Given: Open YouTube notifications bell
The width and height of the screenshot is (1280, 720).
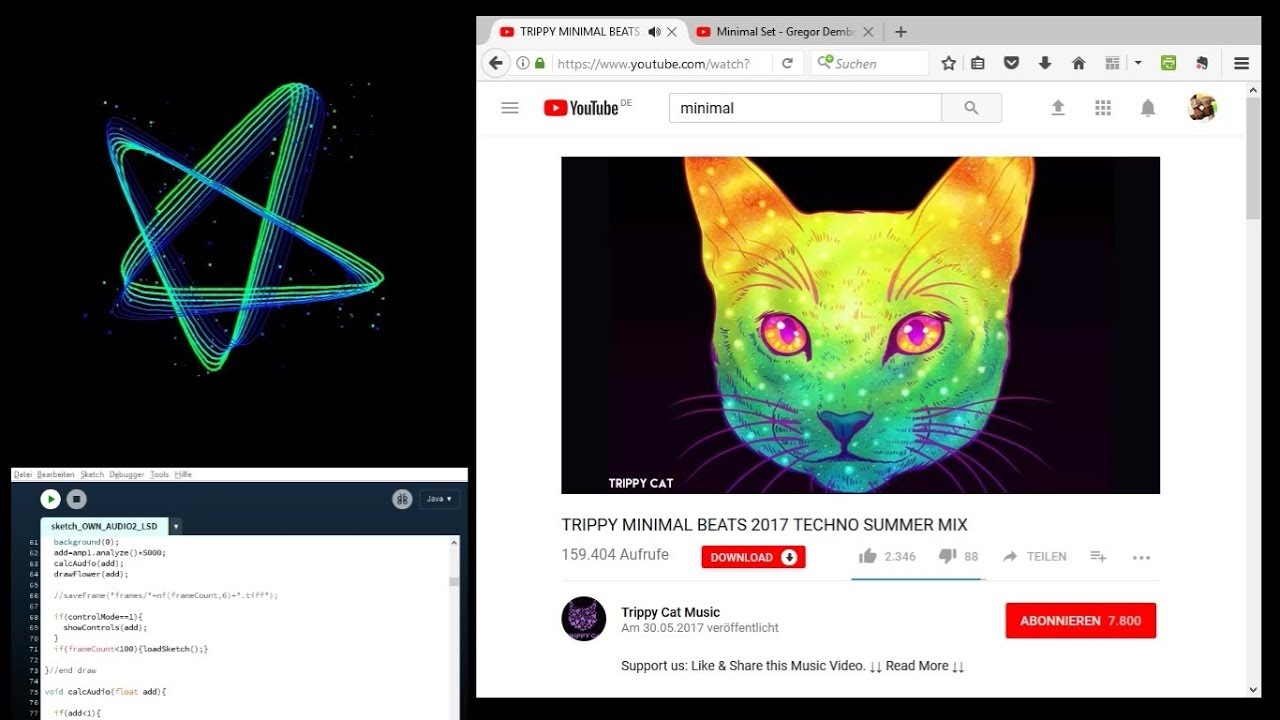Looking at the screenshot, I should (x=1148, y=108).
